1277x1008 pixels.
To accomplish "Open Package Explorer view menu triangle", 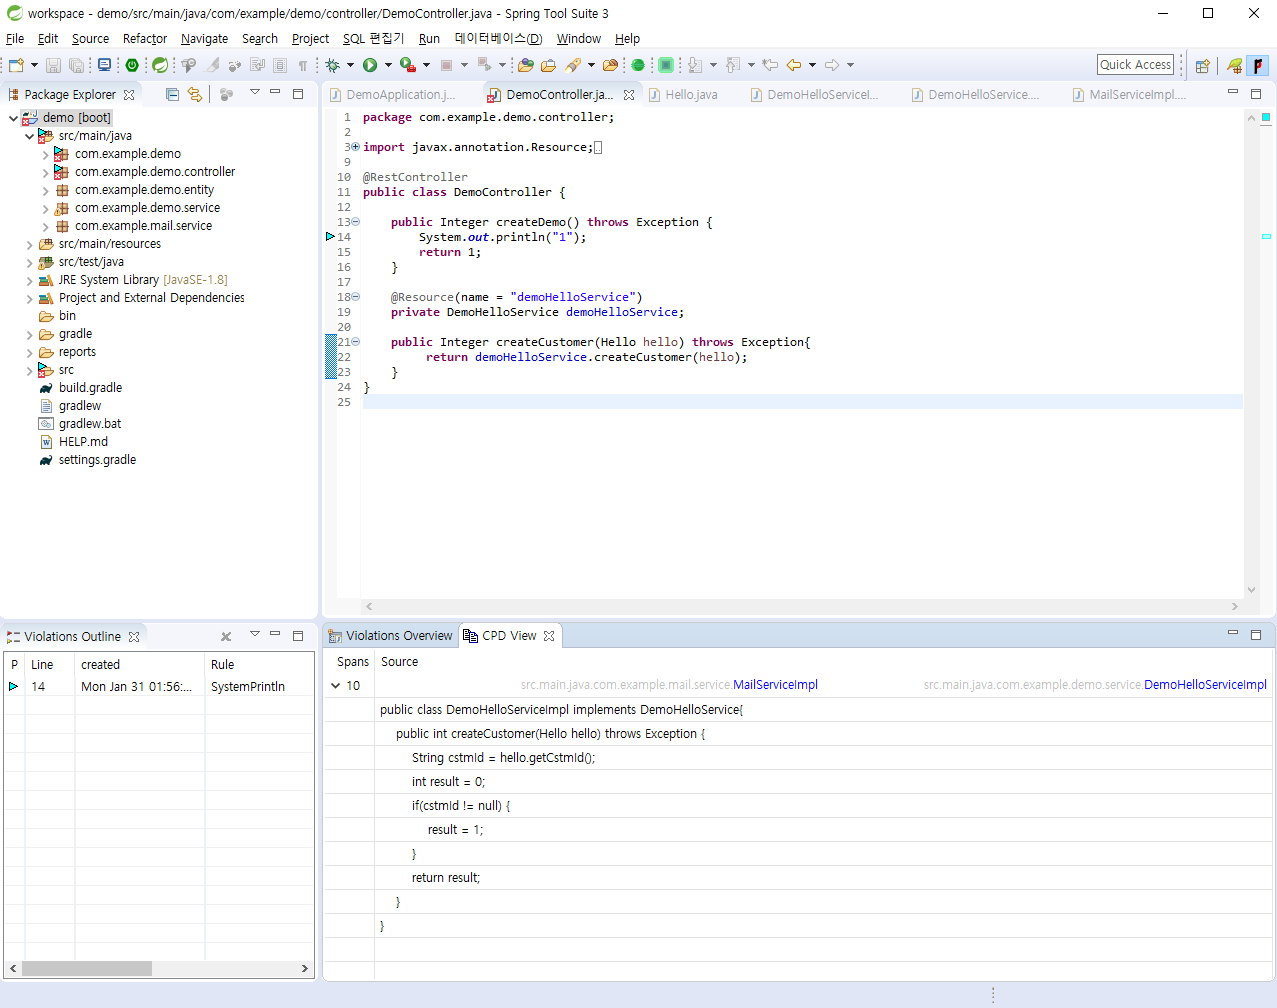I will [x=254, y=93].
